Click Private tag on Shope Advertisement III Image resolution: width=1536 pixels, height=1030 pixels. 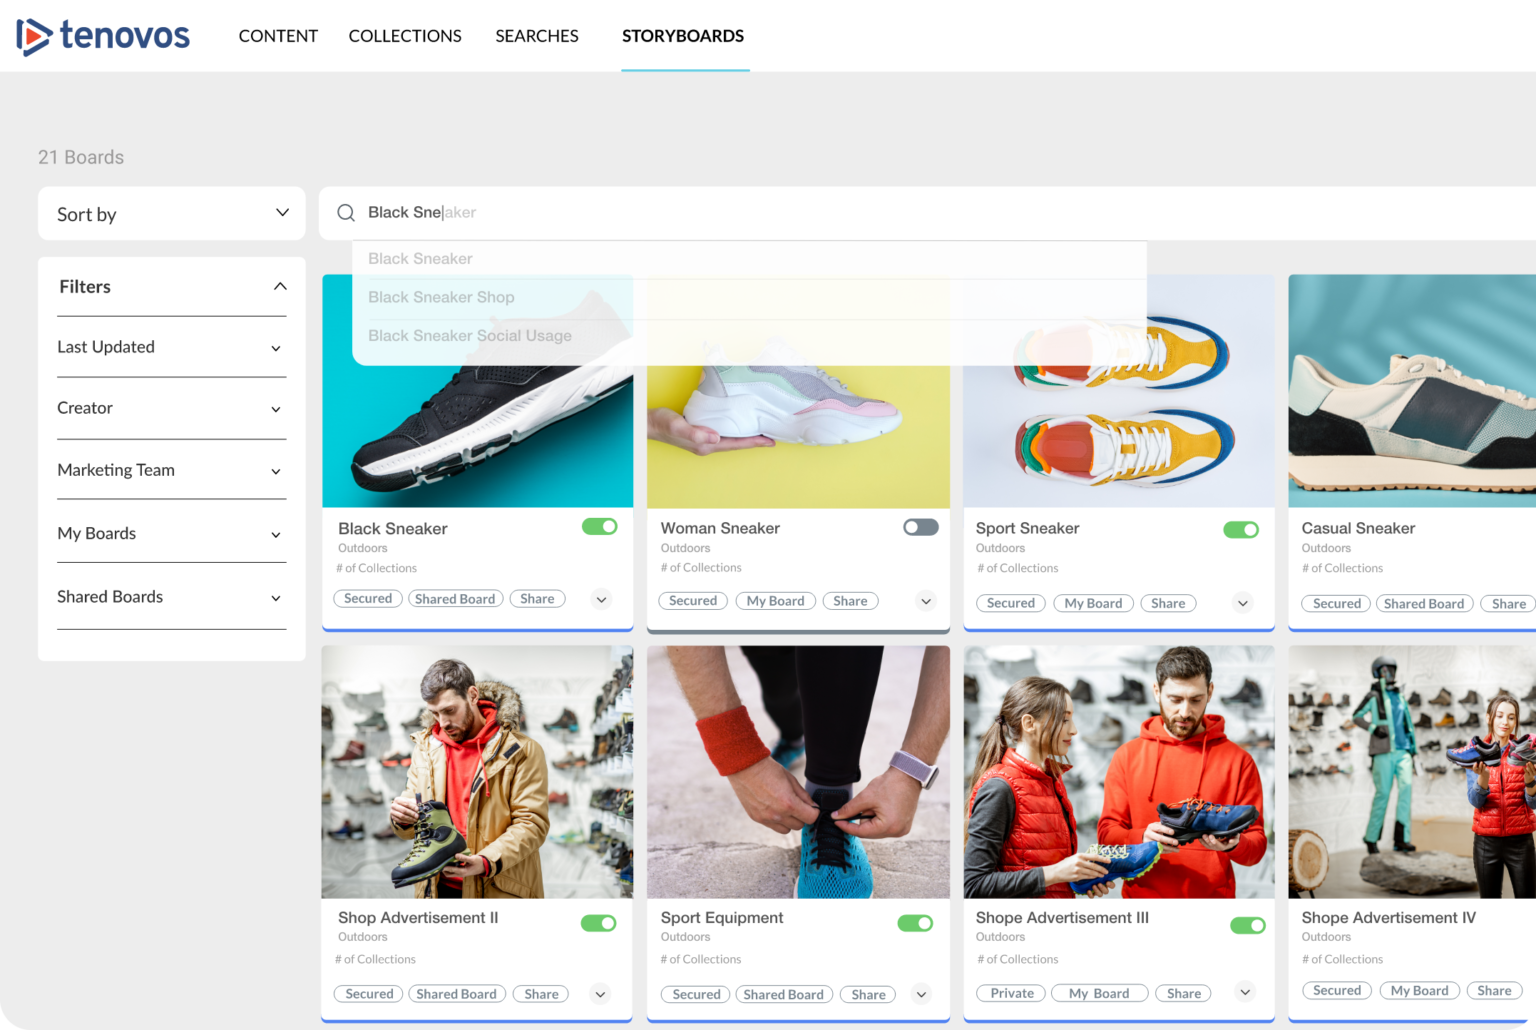[1011, 993]
